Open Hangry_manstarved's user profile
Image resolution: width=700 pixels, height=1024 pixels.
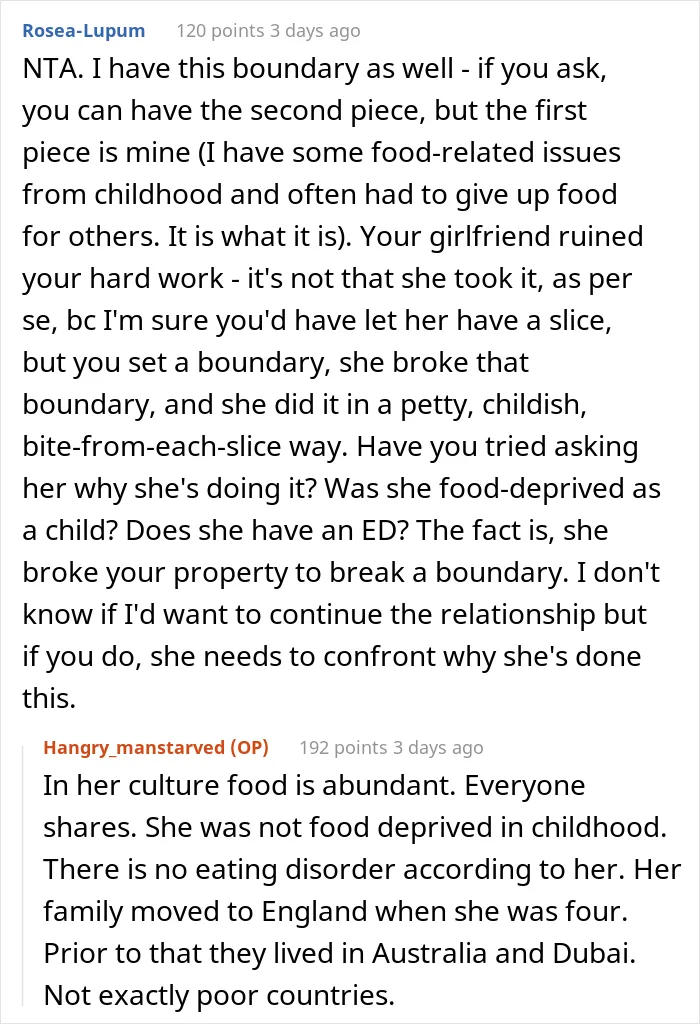click(x=134, y=747)
